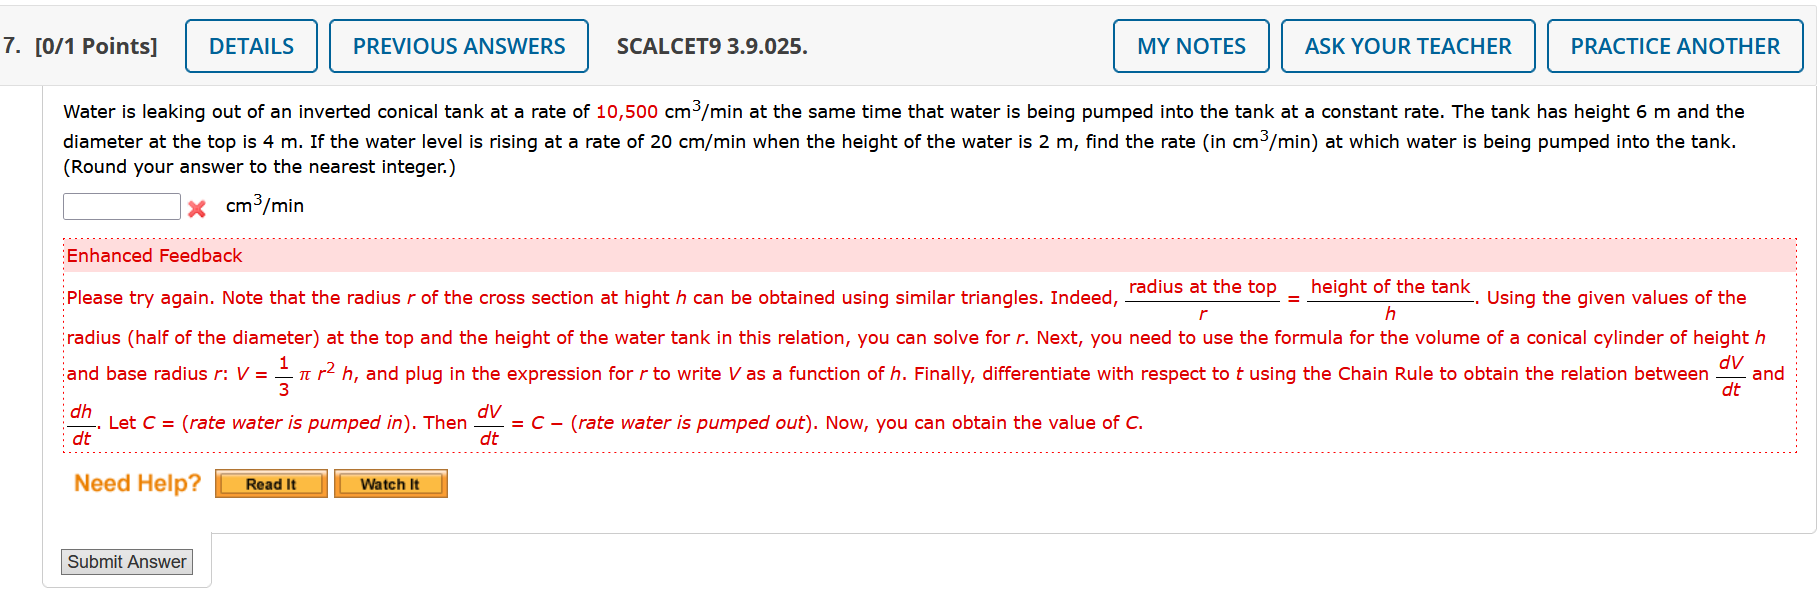Screen dimensions: 1819x598
Task: Click the Read It help button
Action: pos(270,483)
